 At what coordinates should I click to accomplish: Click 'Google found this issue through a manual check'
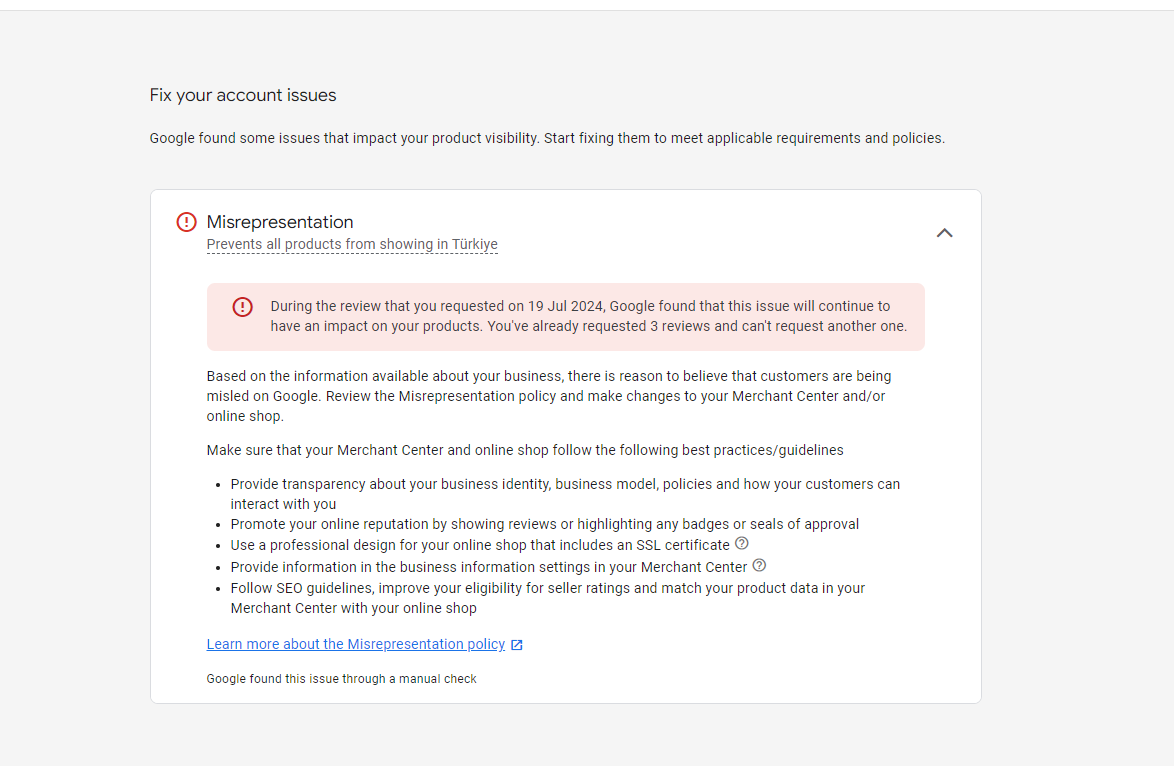(341, 679)
